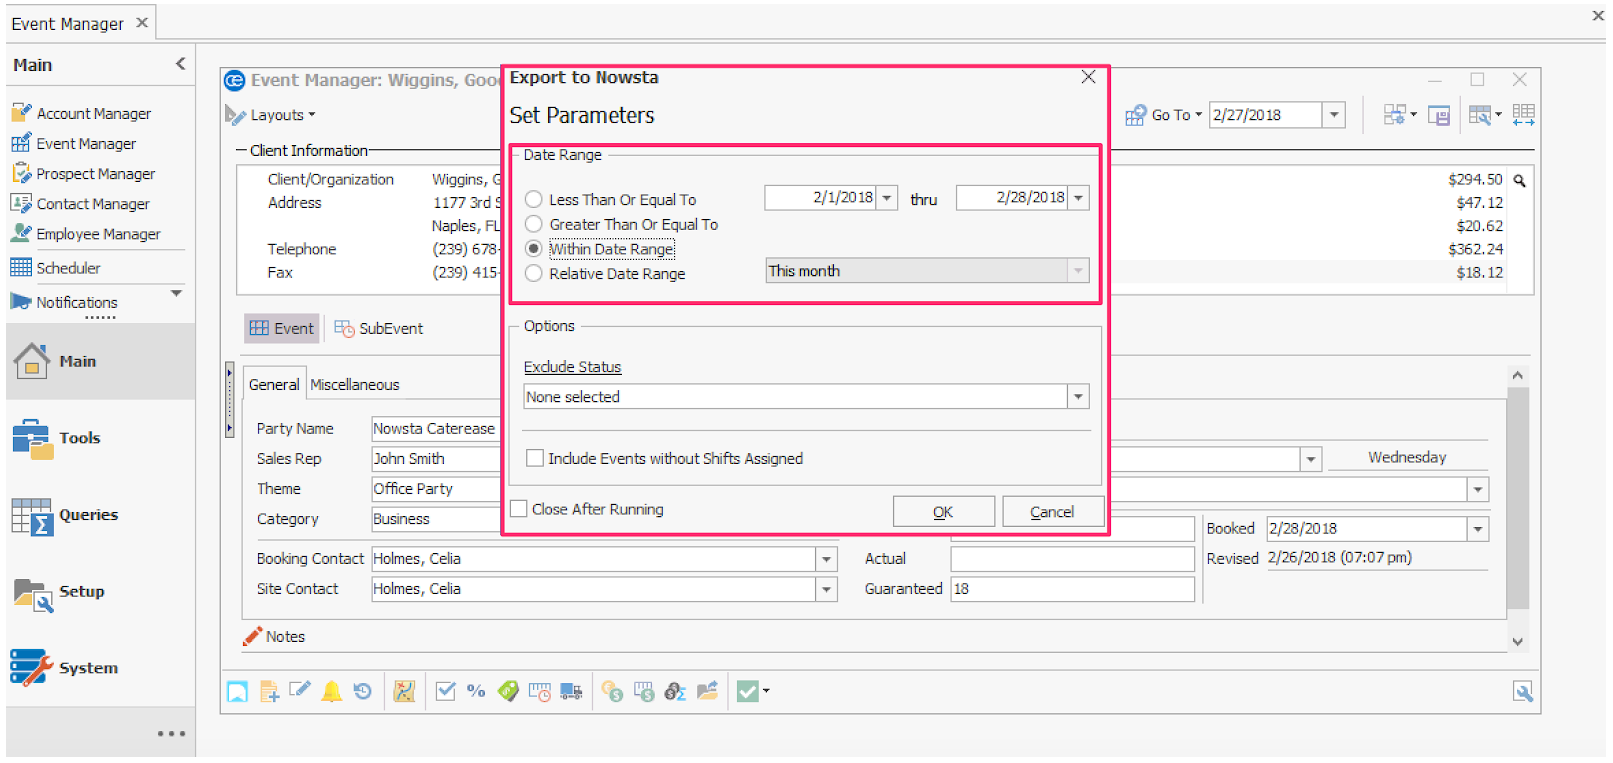
Task: Click the green price tag icon
Action: [508, 691]
